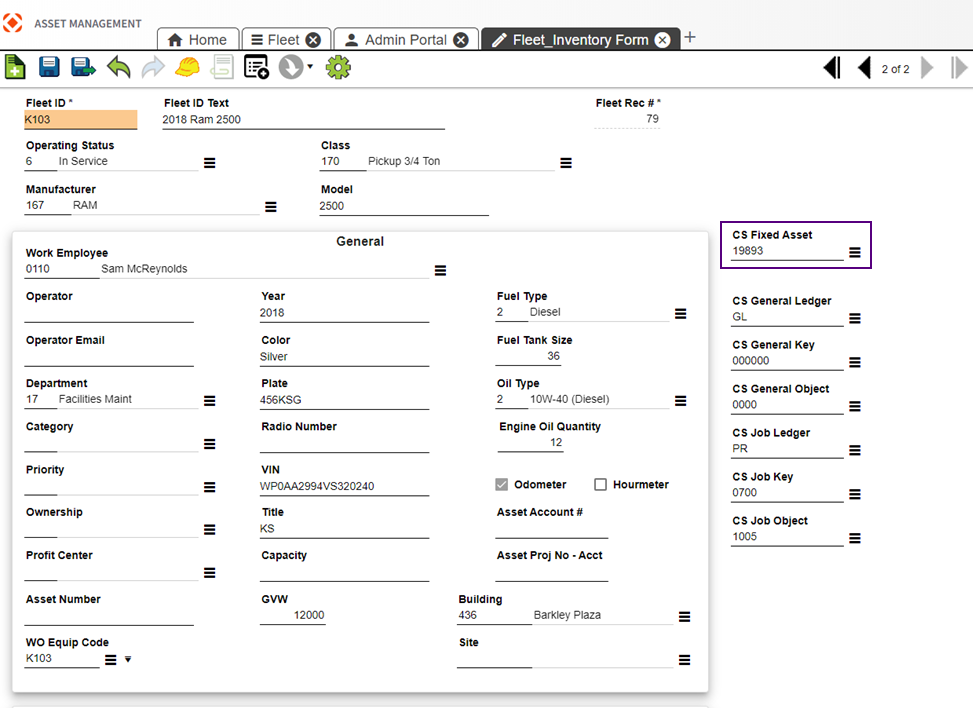Viewport: 973px width, 708px height.
Task: Open settings with the green gear icon
Action: pyautogui.click(x=338, y=67)
